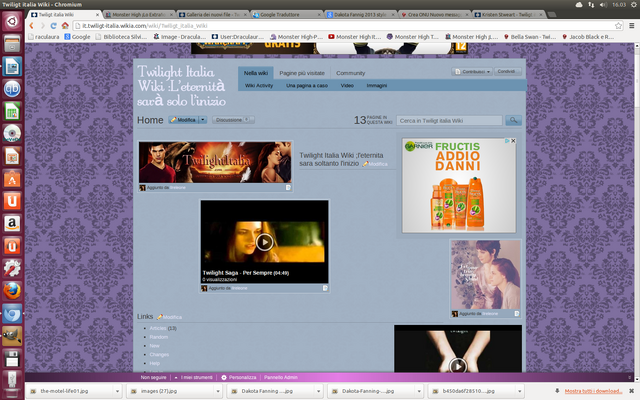640x400 pixels.
Task: Bookmark this page with the star icon
Action: click(x=618, y=26)
